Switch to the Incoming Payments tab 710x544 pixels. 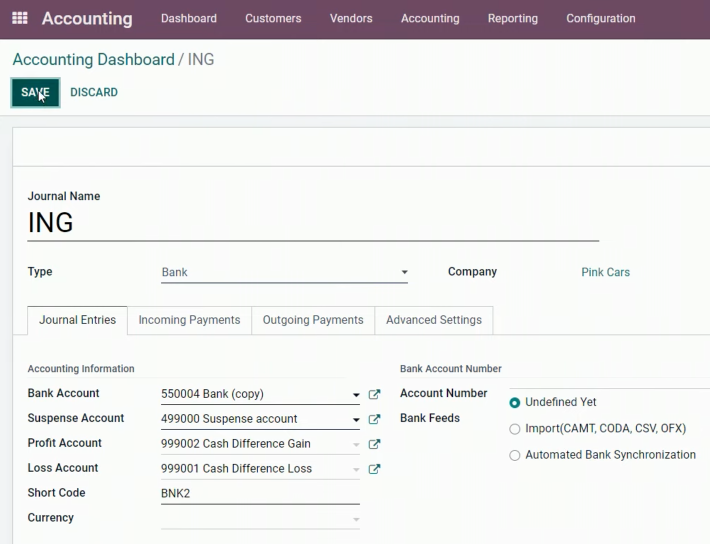pyautogui.click(x=189, y=320)
